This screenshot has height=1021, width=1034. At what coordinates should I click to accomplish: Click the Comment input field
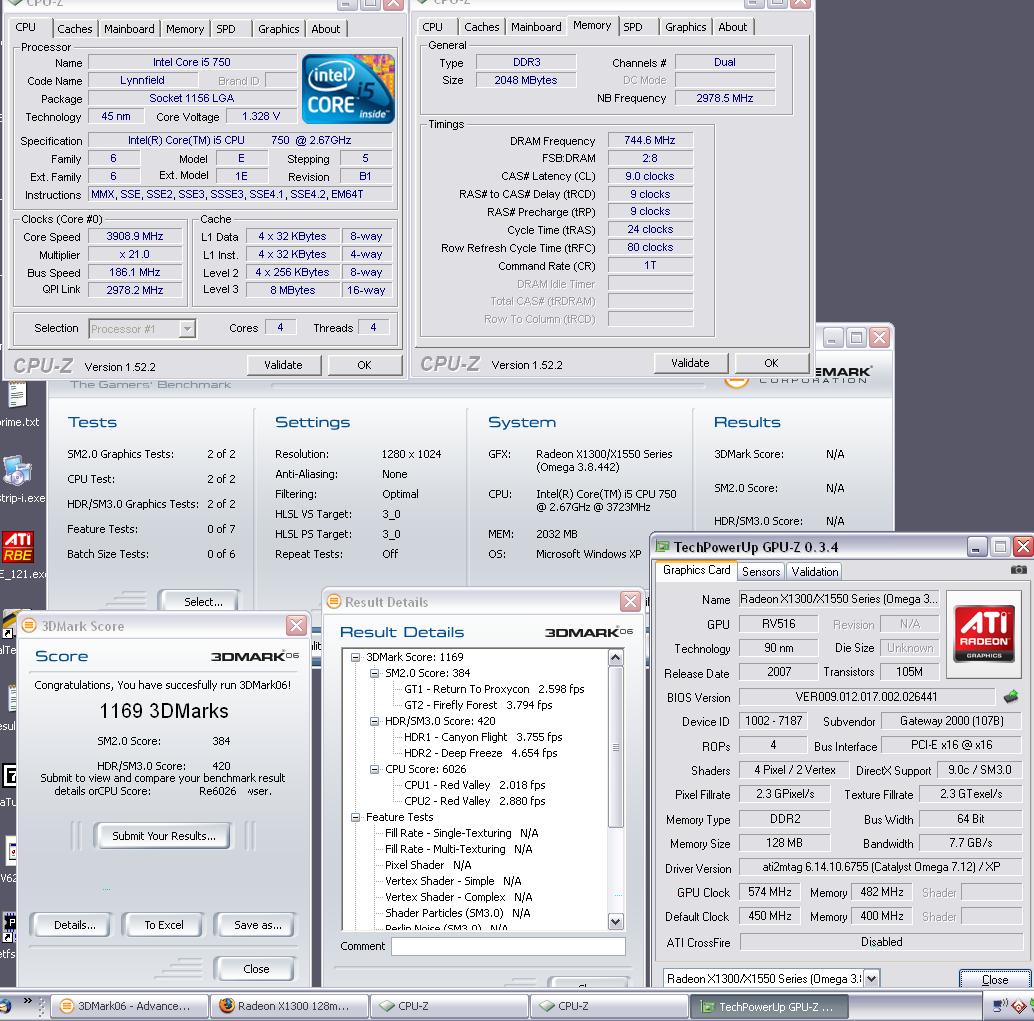click(x=508, y=946)
